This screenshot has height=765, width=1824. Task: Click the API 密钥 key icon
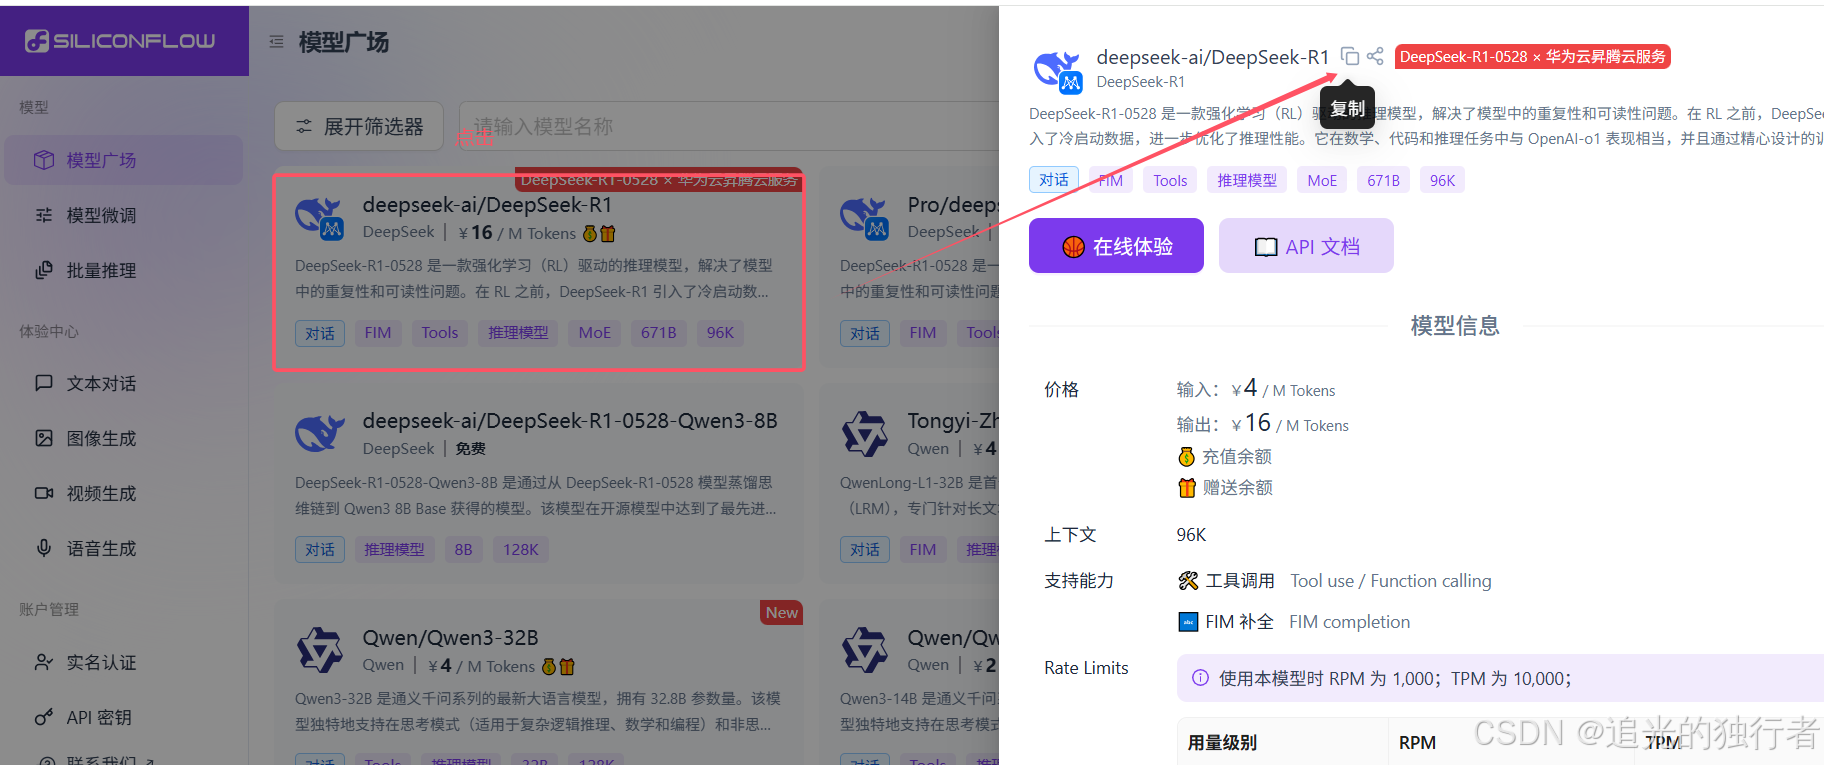click(x=44, y=717)
